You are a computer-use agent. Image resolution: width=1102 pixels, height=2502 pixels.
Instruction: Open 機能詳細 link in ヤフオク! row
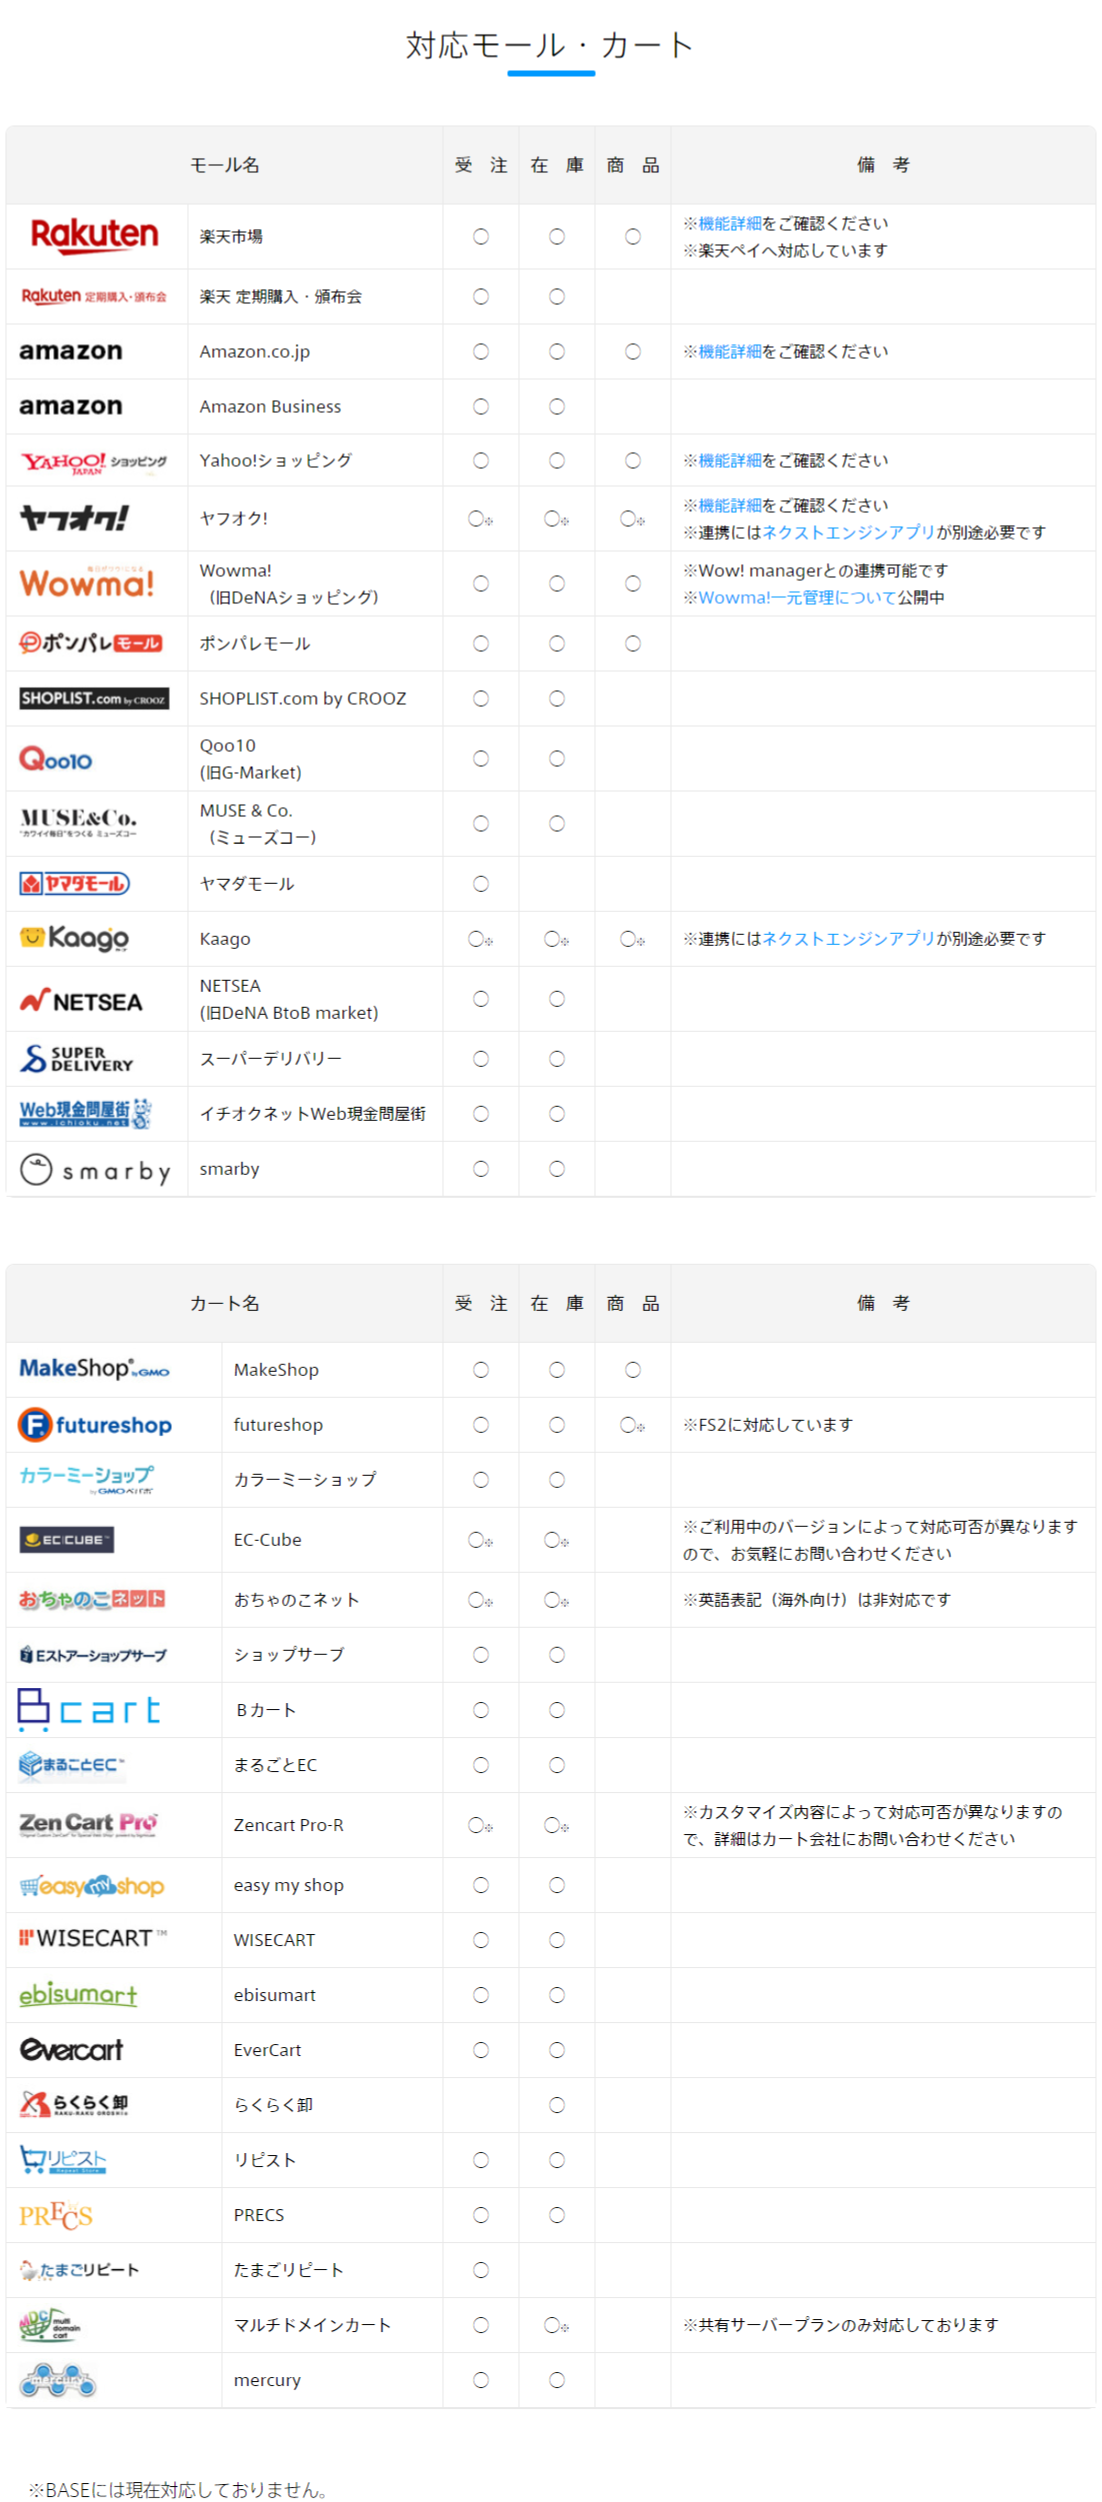click(x=730, y=505)
